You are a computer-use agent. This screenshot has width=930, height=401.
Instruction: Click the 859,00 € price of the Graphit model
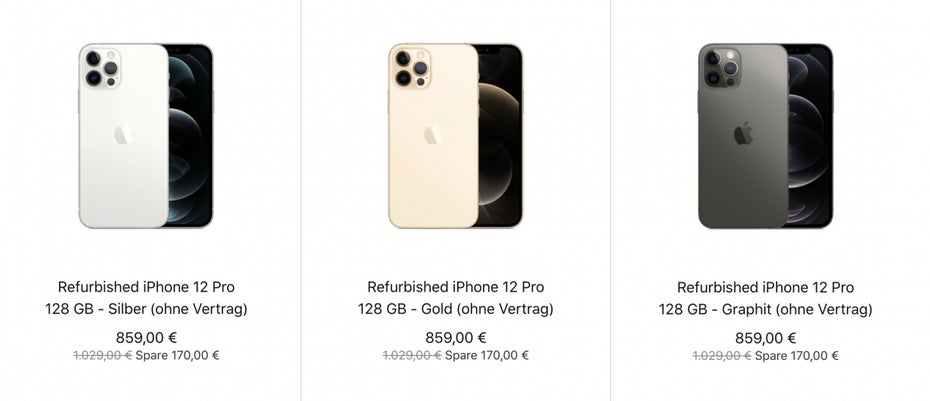pyautogui.click(x=766, y=337)
